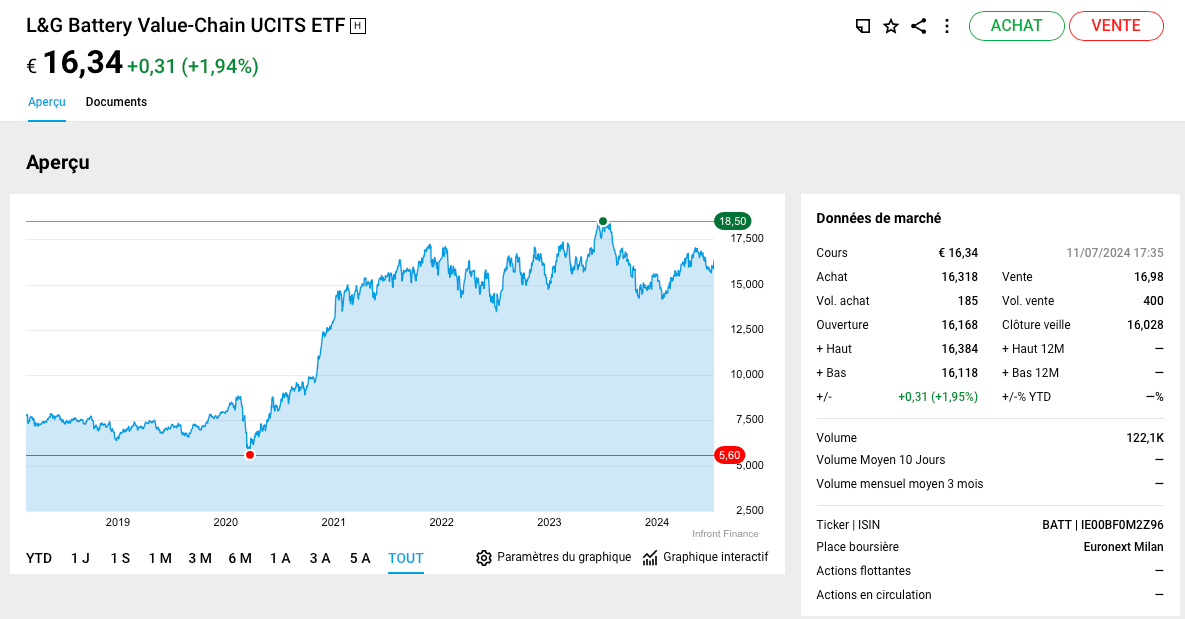The width and height of the screenshot is (1185, 619).
Task: Click the + Bas 12M label
Action: [x=1030, y=373]
